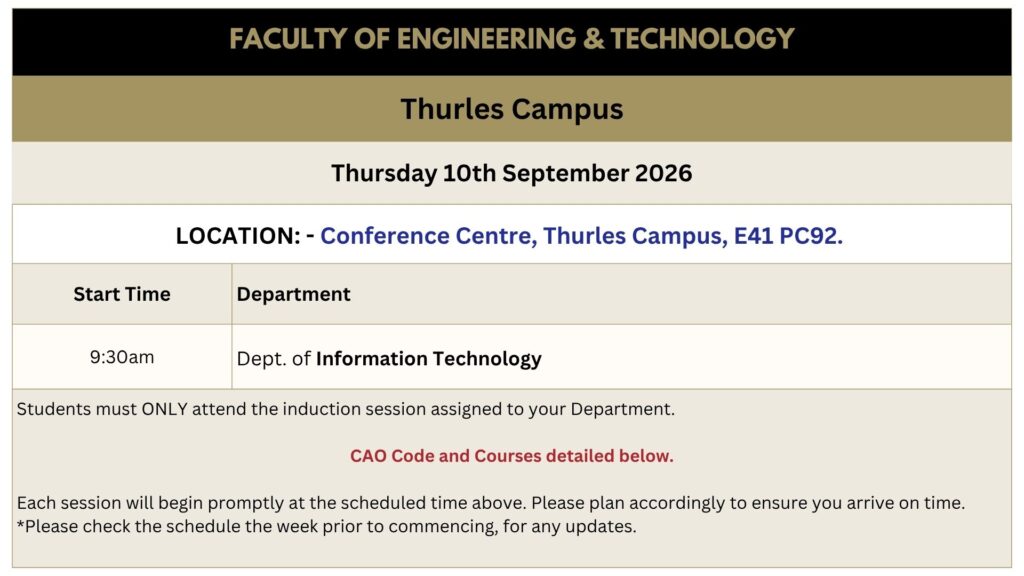This screenshot has height=576, width=1024.
Task: Click the E41 PC92 eircode text
Action: pos(788,236)
